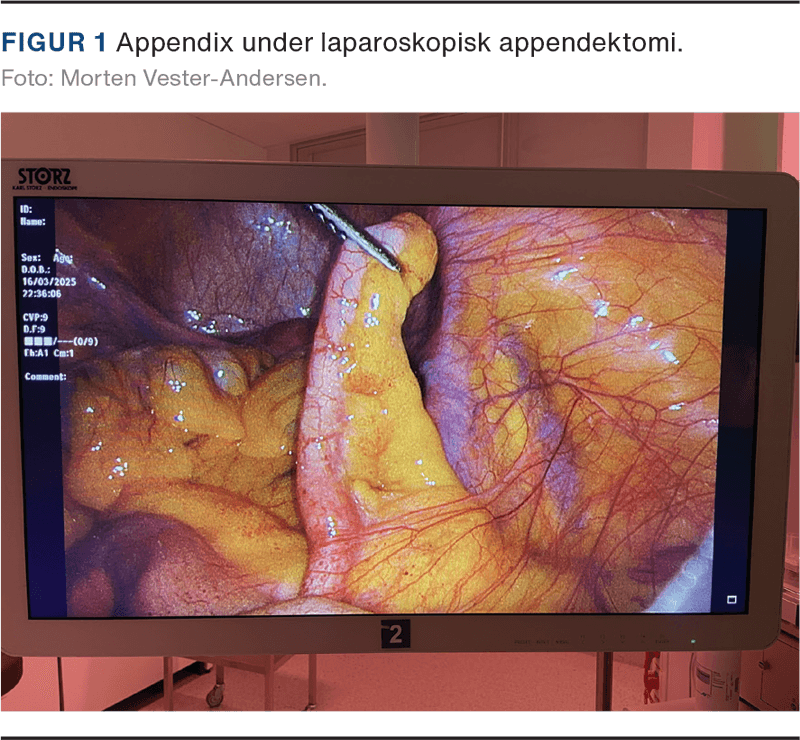Image resolution: width=800 pixels, height=740 pixels.
Task: Click the Age field label
Action: [63, 256]
